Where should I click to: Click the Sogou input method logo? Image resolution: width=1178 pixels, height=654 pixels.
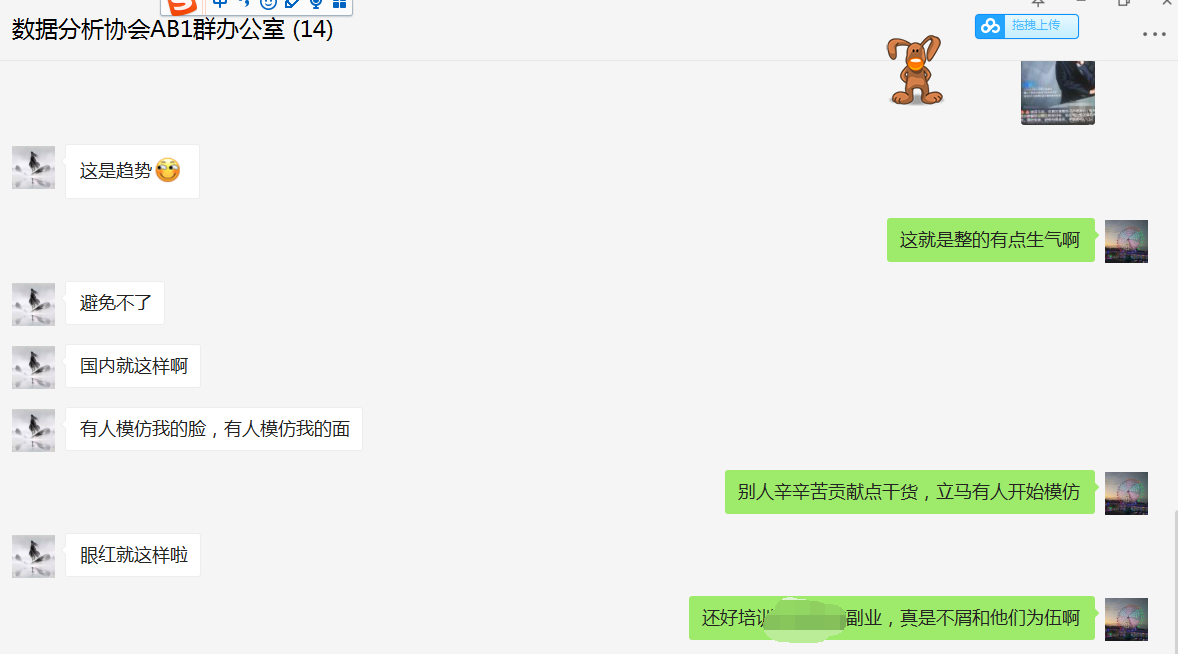(x=182, y=6)
